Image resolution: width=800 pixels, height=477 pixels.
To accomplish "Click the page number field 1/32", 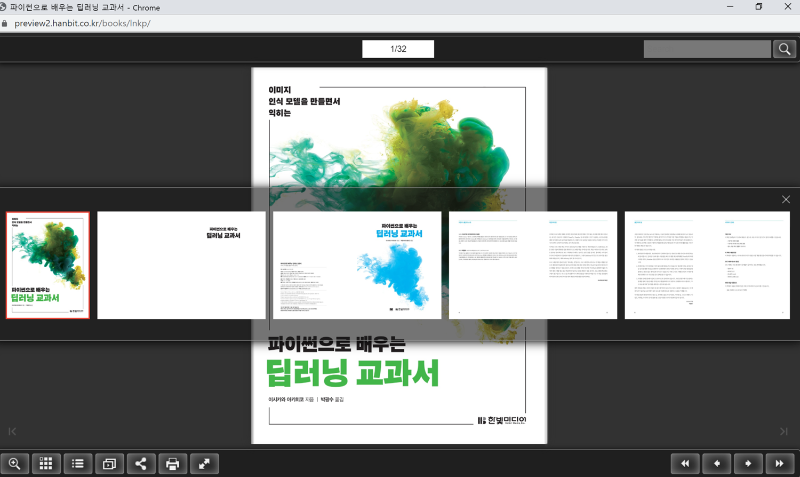I will click(x=398, y=49).
